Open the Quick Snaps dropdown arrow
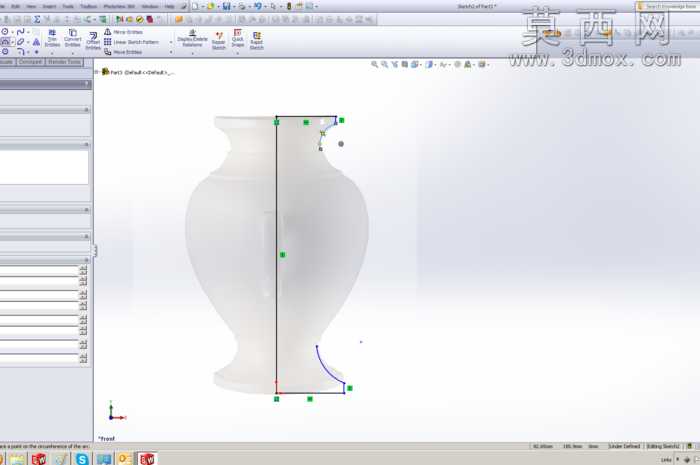Screen dimensions: 700x465 pyautogui.click(x=238, y=54)
